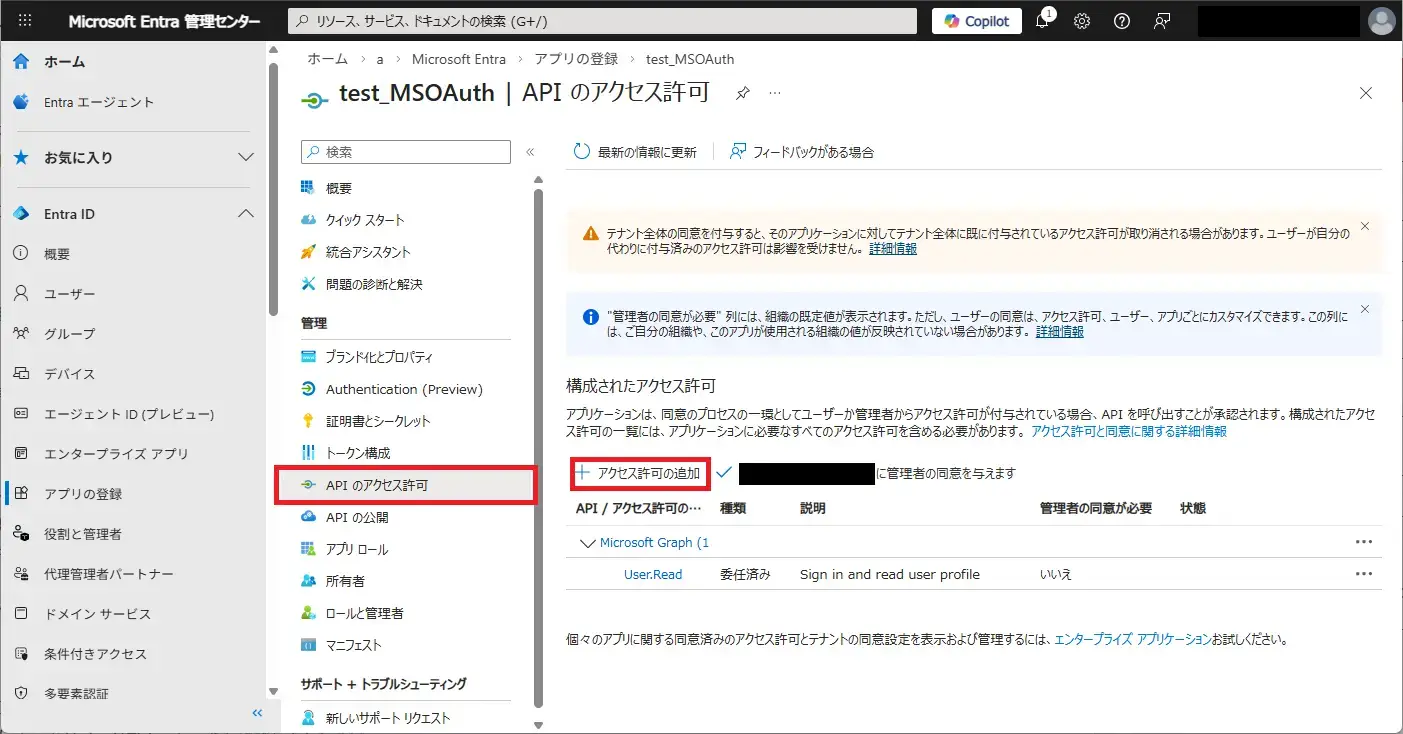
Task: Click the help question mark icon
Action: click(x=1122, y=21)
